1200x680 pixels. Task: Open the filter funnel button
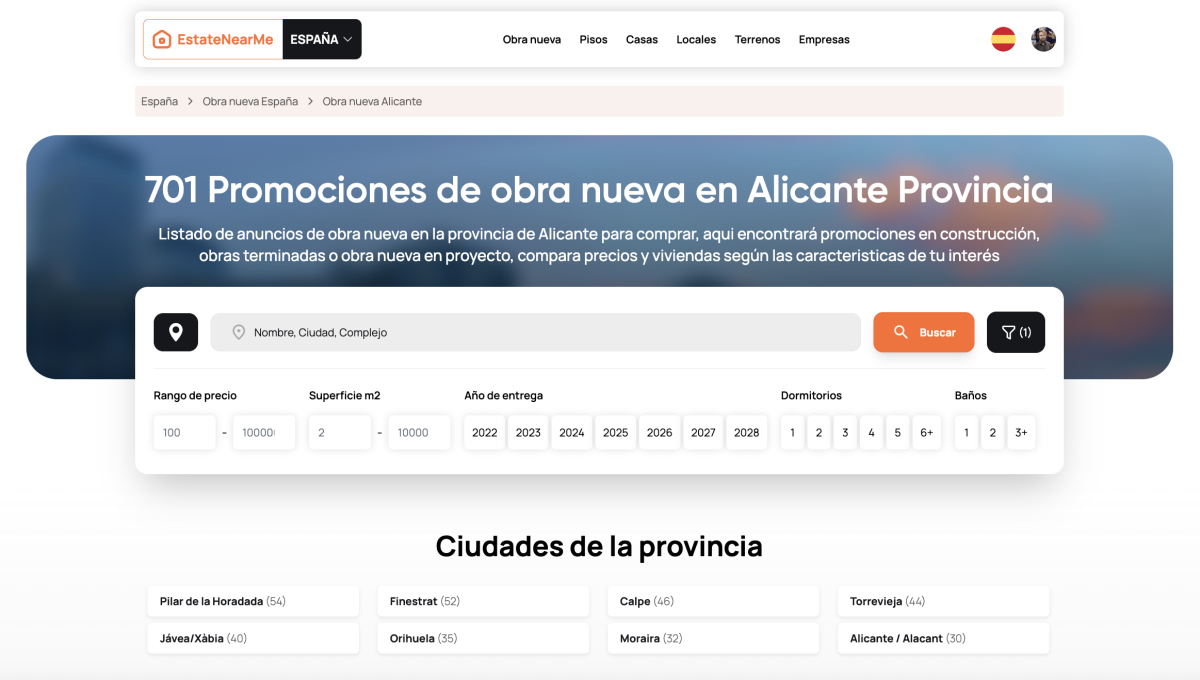tap(1015, 332)
